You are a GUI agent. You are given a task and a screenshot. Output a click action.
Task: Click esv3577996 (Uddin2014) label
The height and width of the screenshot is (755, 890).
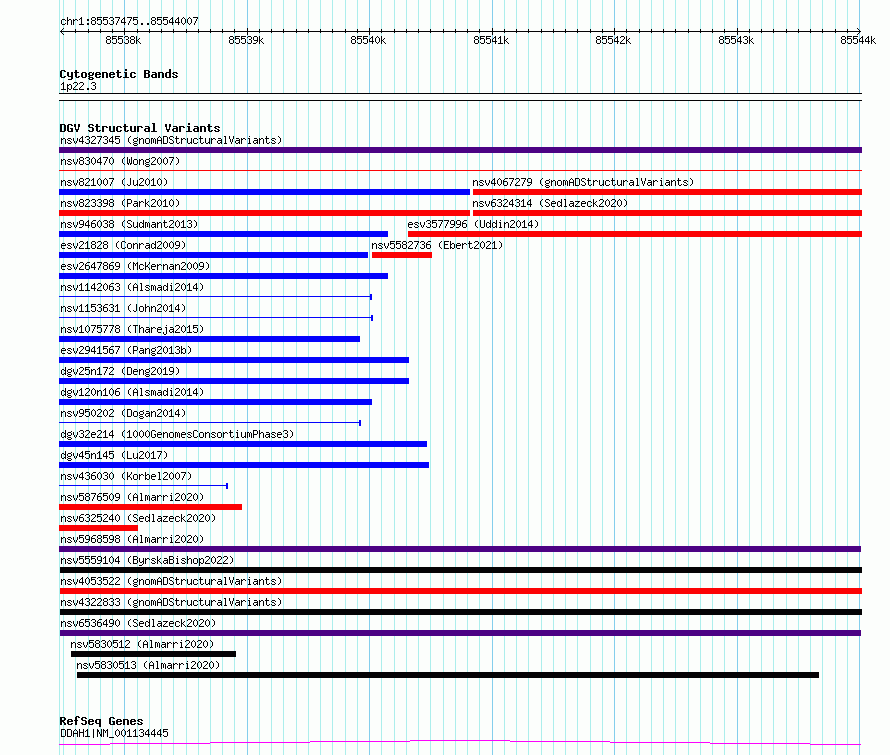point(473,224)
